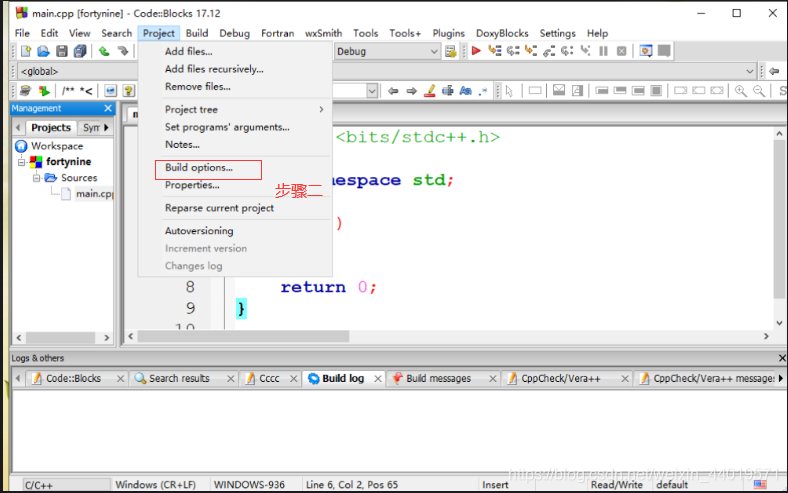Click the Save file floppy icon
The width and height of the screenshot is (788, 493).
pyautogui.click(x=62, y=51)
